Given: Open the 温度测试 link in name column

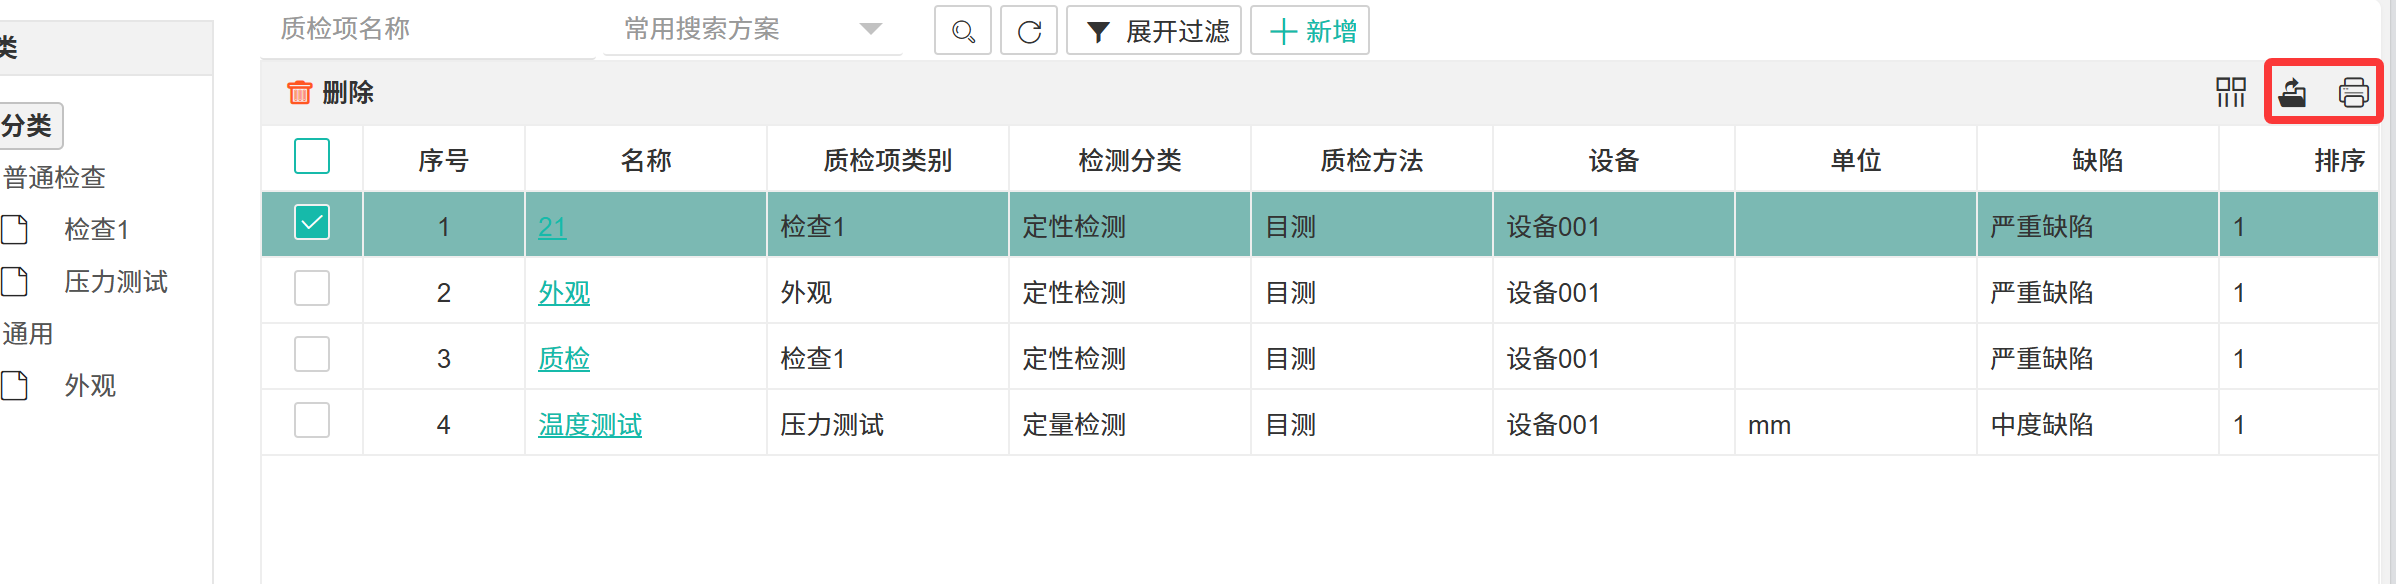Looking at the screenshot, I should [x=590, y=425].
